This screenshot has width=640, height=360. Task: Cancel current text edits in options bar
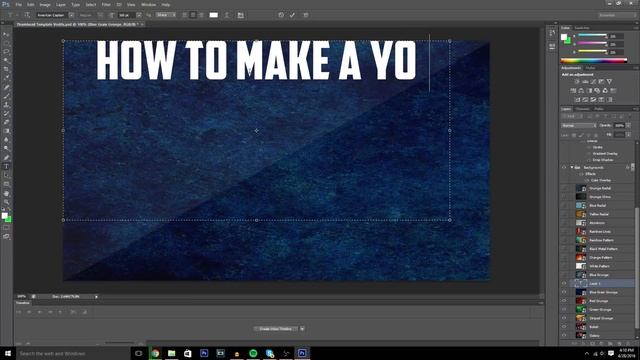(x=281, y=15)
